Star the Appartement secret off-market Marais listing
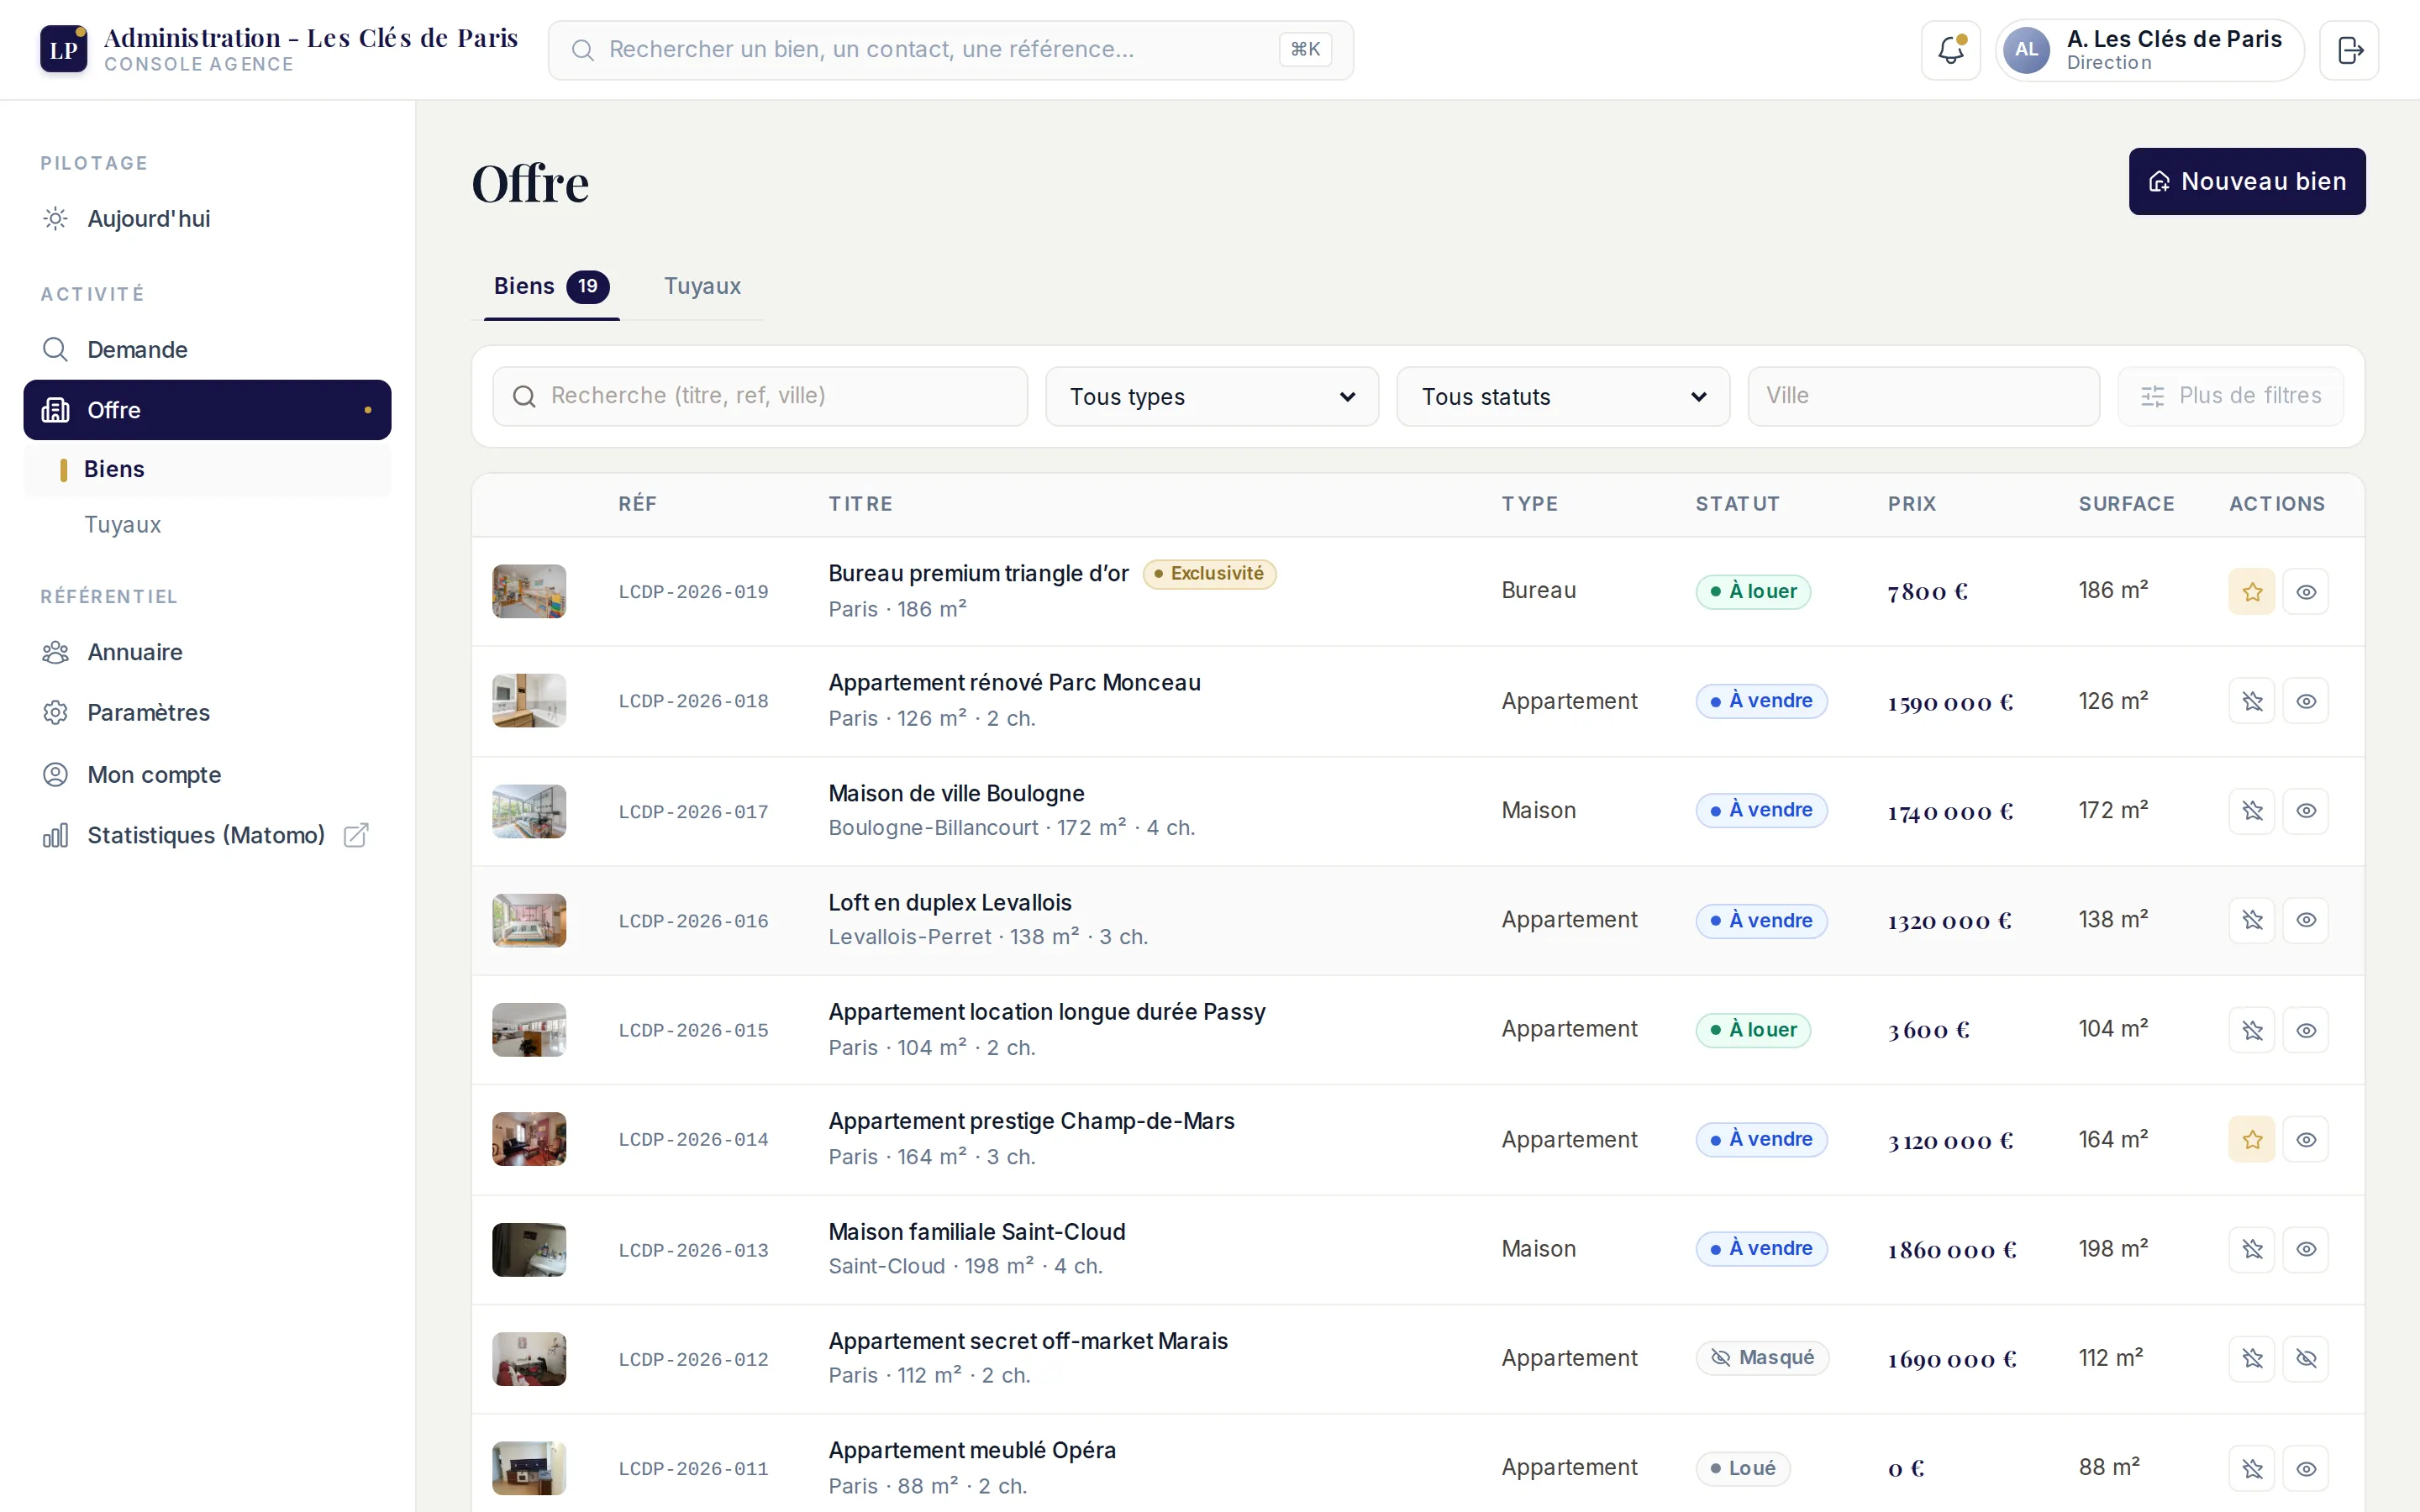Viewport: 2420px width, 1512px height. pos(2252,1358)
